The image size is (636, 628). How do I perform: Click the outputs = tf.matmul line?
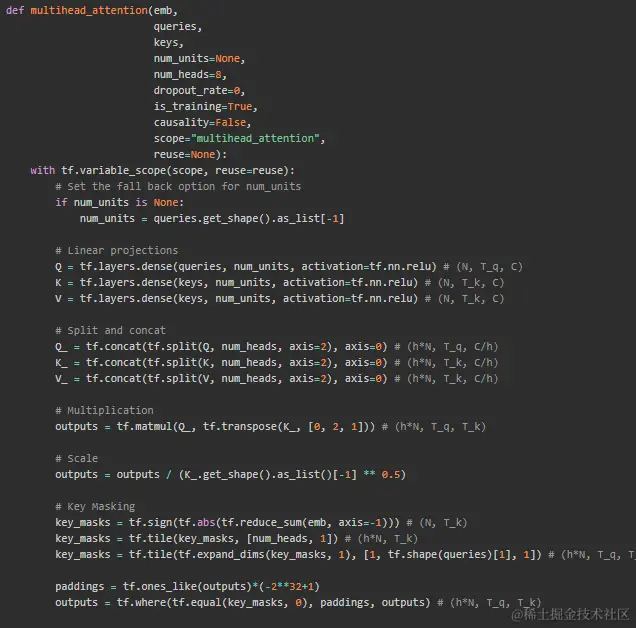(x=271, y=427)
